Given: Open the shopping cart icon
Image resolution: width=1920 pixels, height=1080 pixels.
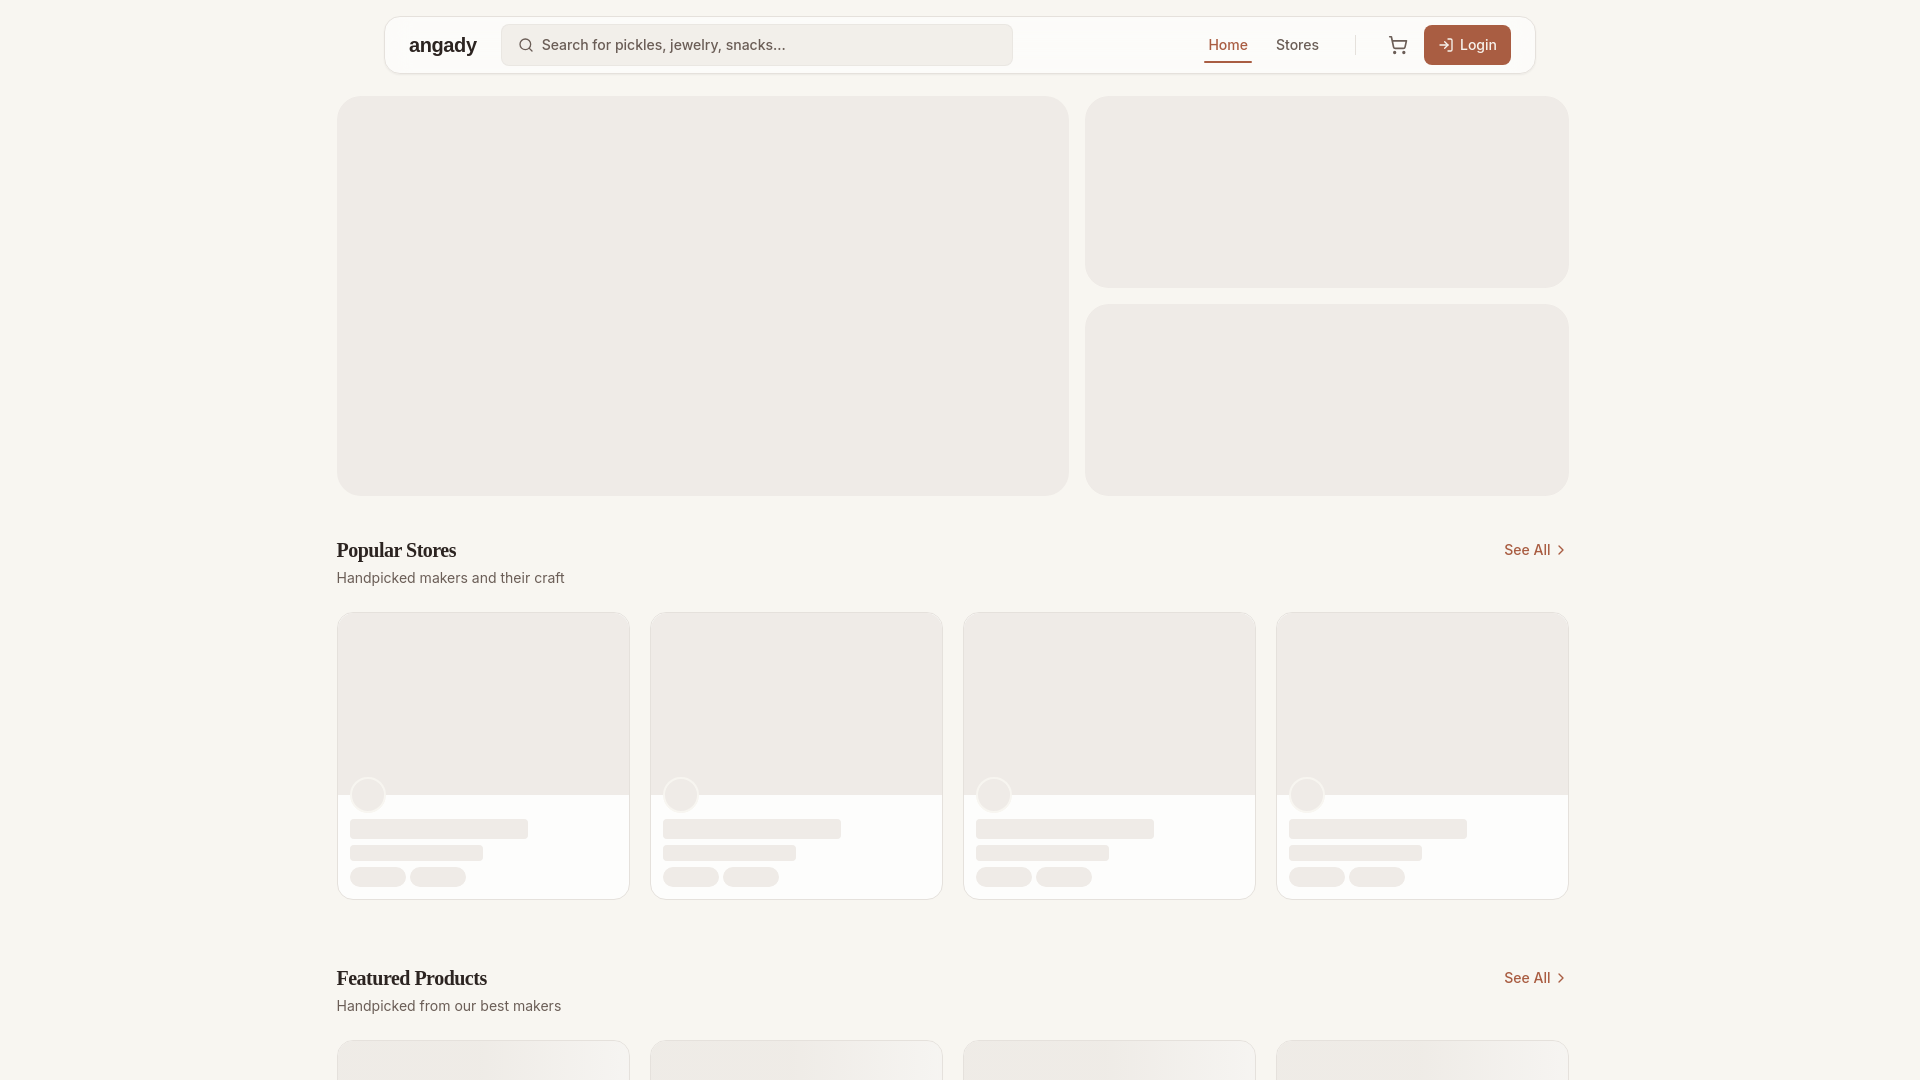Looking at the screenshot, I should pos(1398,45).
